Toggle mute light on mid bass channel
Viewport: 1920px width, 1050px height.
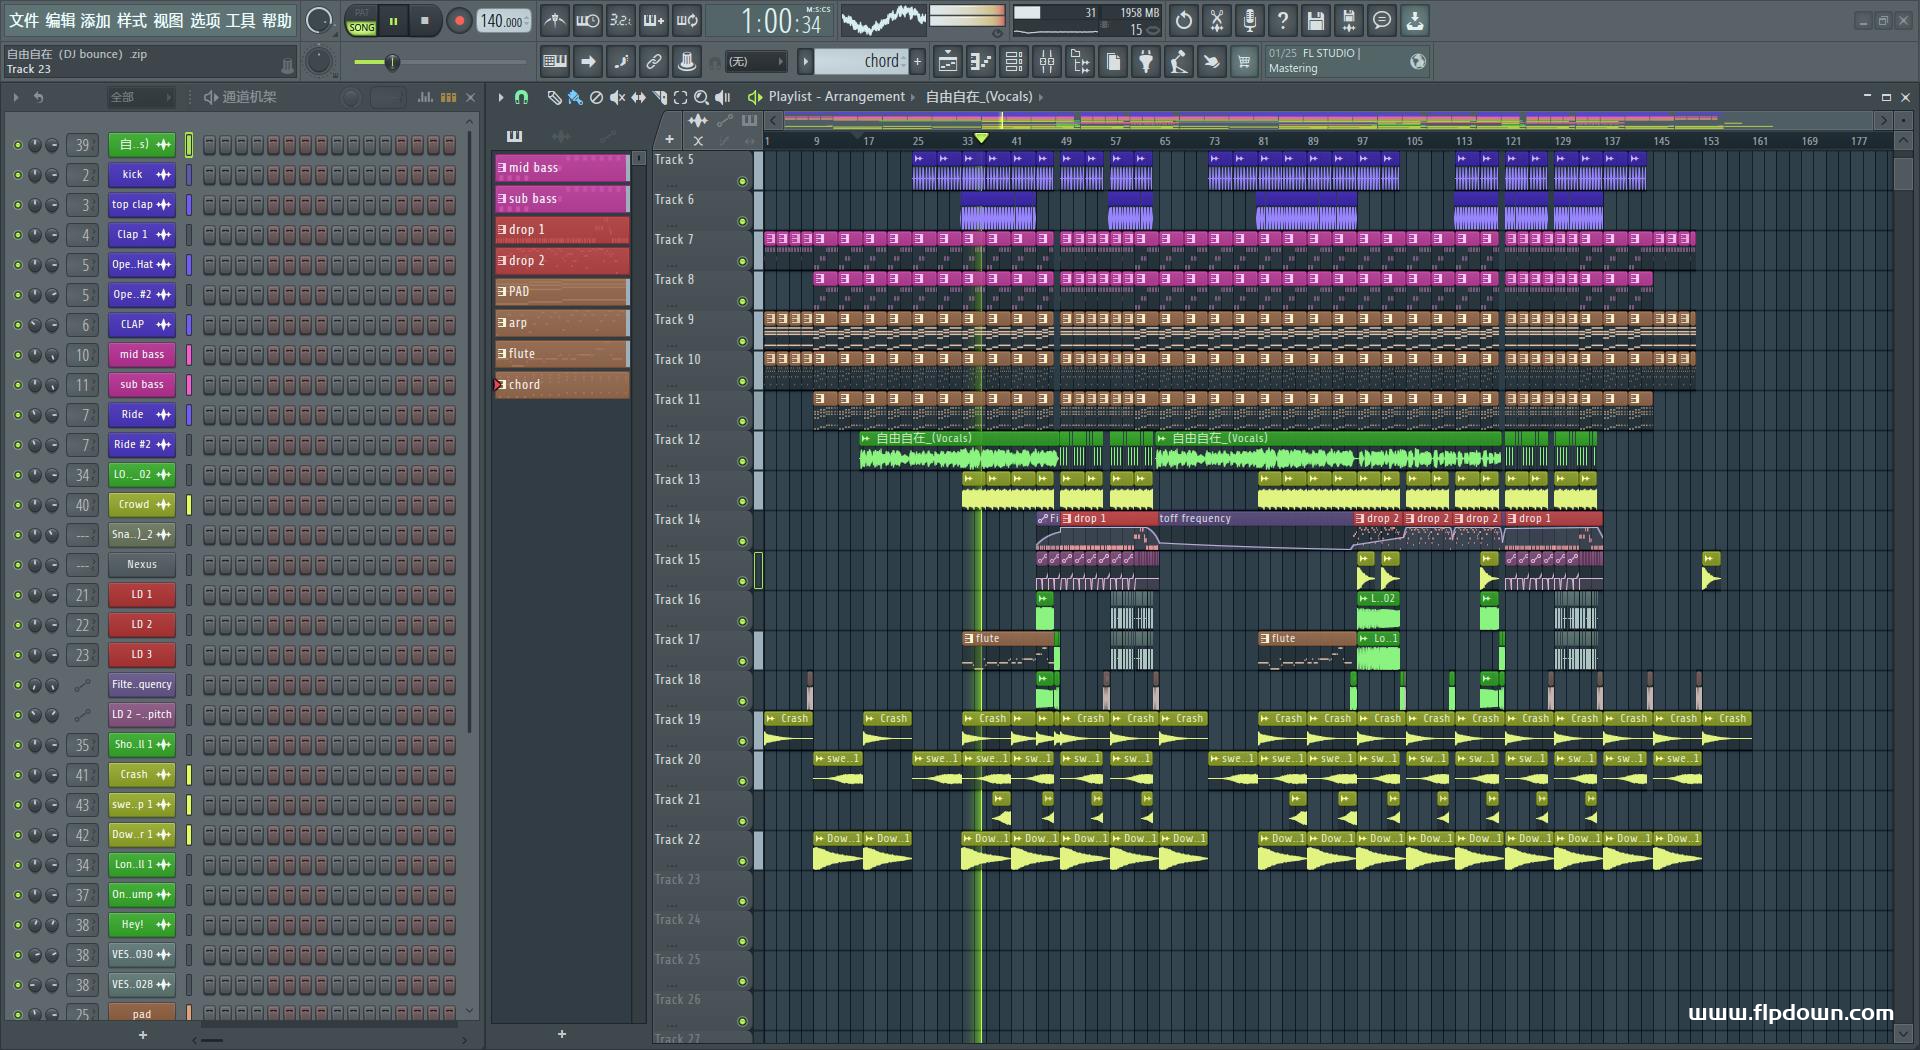[17, 355]
